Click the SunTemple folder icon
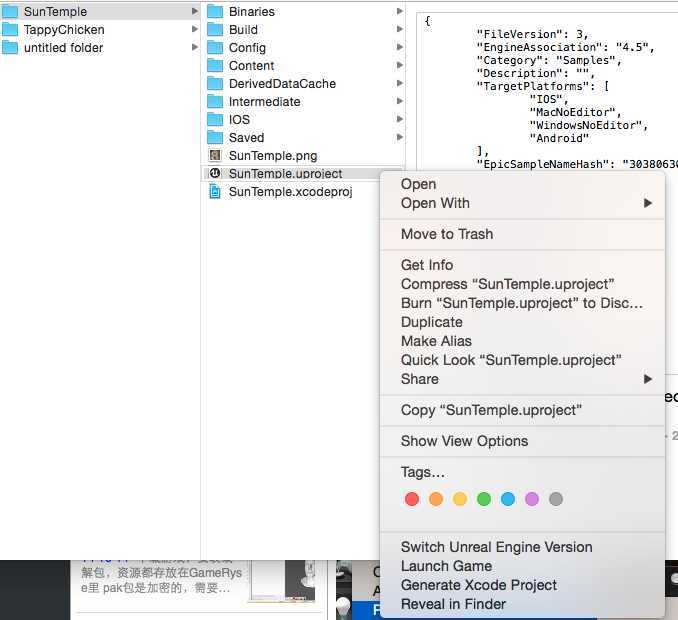The height and width of the screenshot is (620, 678). [x=10, y=12]
